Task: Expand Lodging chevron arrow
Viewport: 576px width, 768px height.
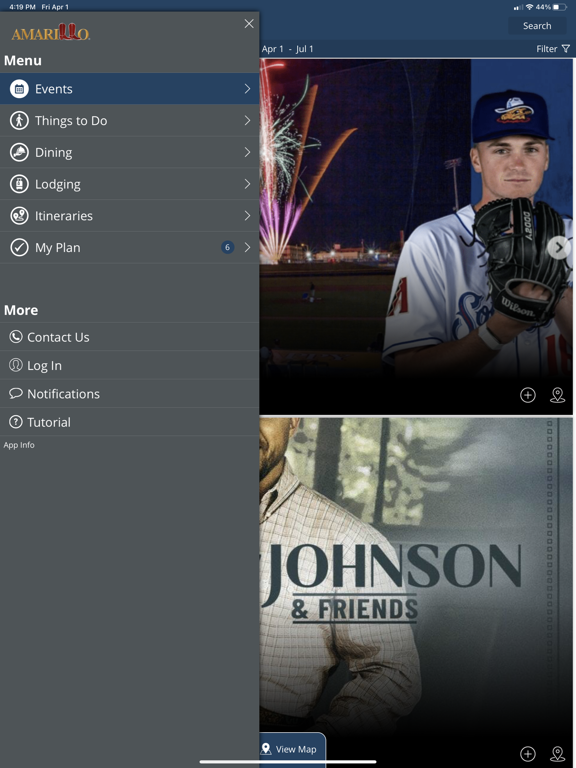Action: (x=247, y=184)
